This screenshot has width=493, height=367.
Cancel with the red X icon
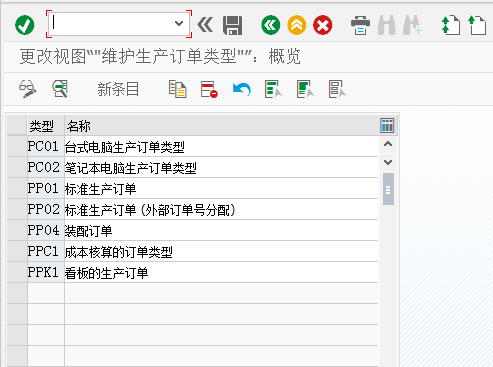click(x=323, y=25)
